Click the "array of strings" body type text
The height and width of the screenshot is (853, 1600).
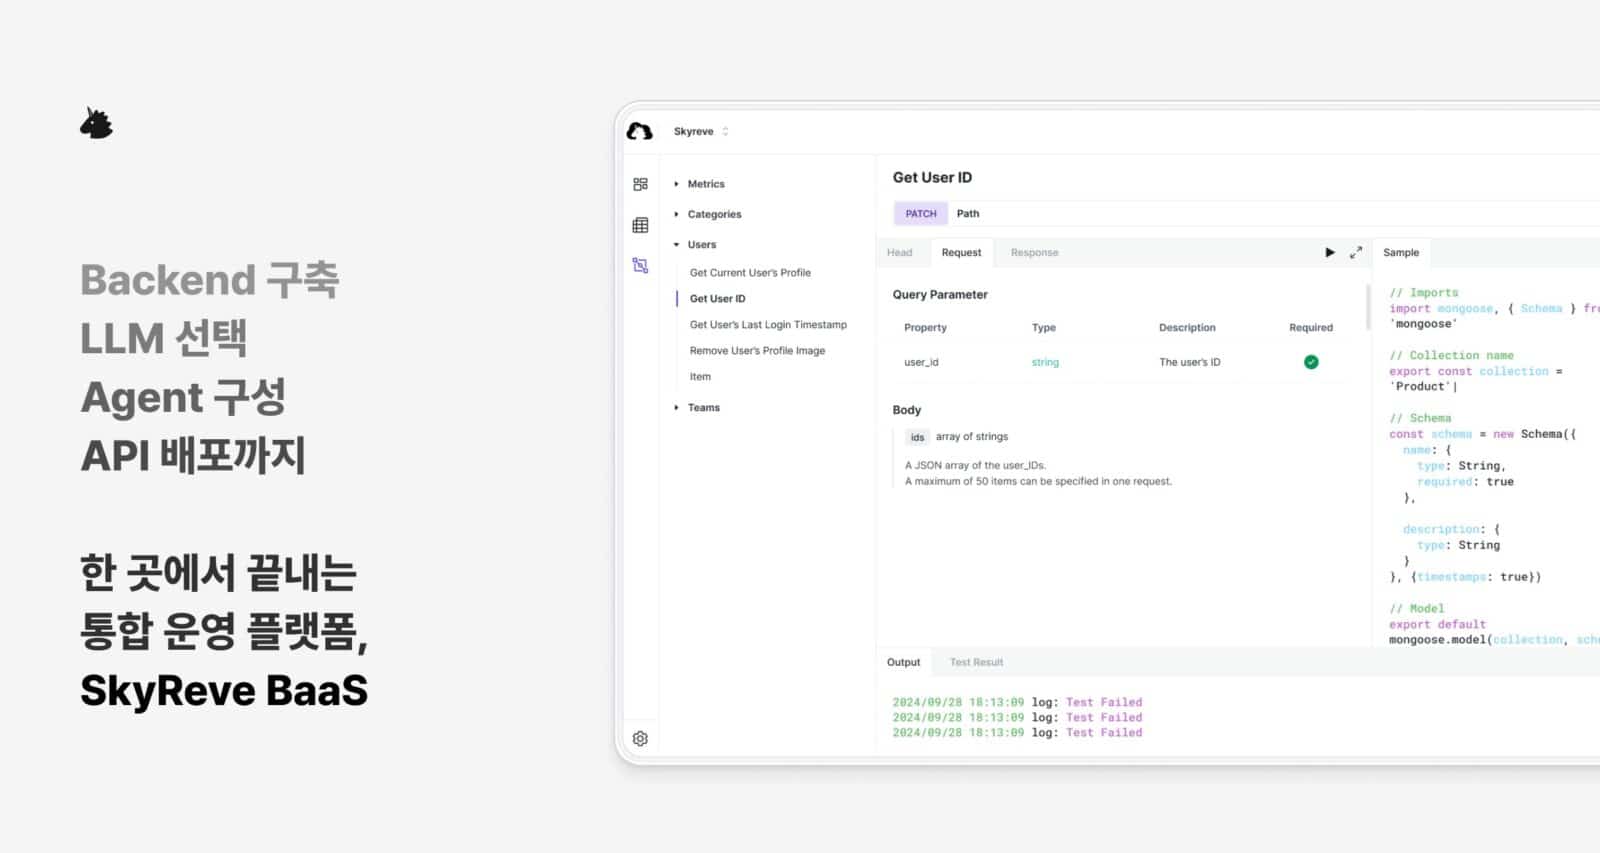click(x=972, y=437)
